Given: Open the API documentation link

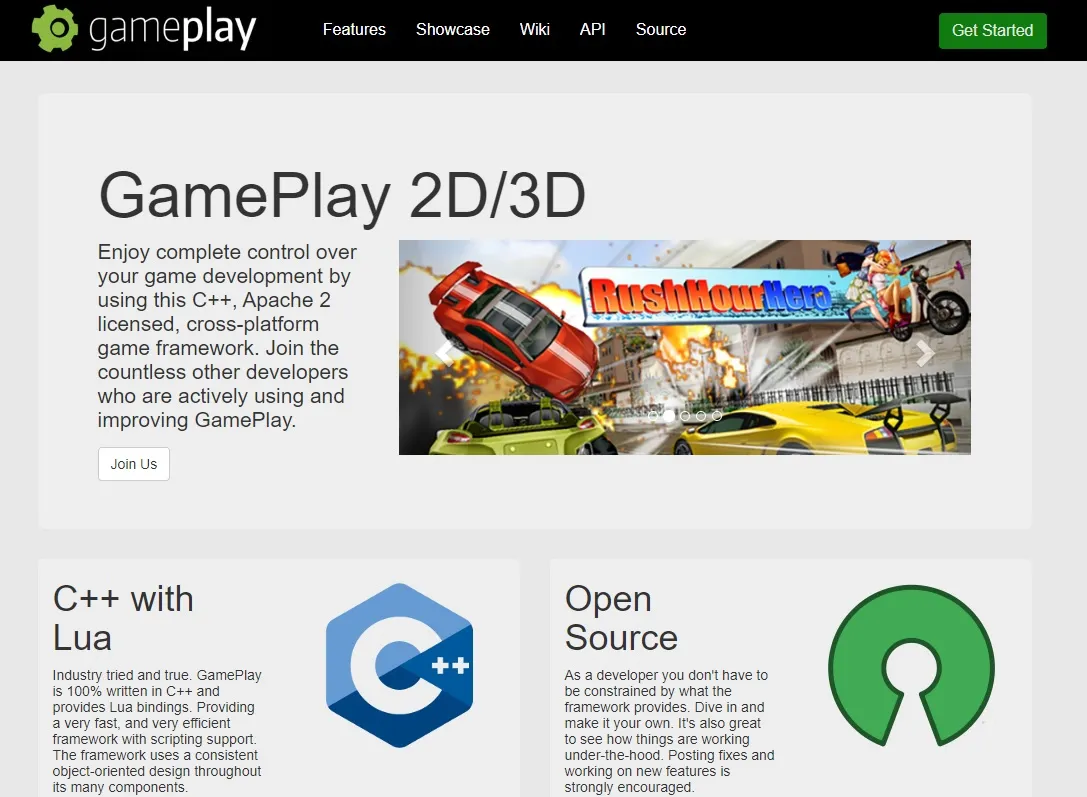Looking at the screenshot, I should (593, 30).
